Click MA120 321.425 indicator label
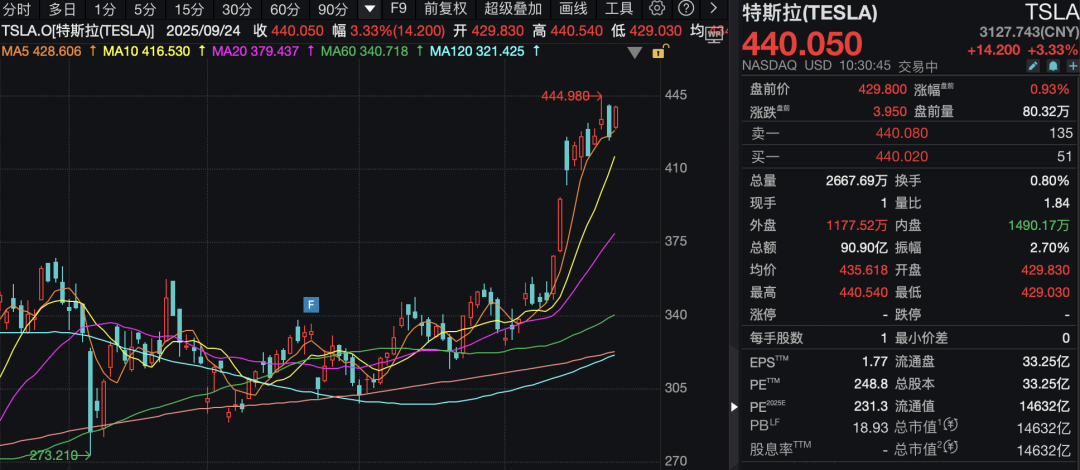 pyautogui.click(x=478, y=51)
